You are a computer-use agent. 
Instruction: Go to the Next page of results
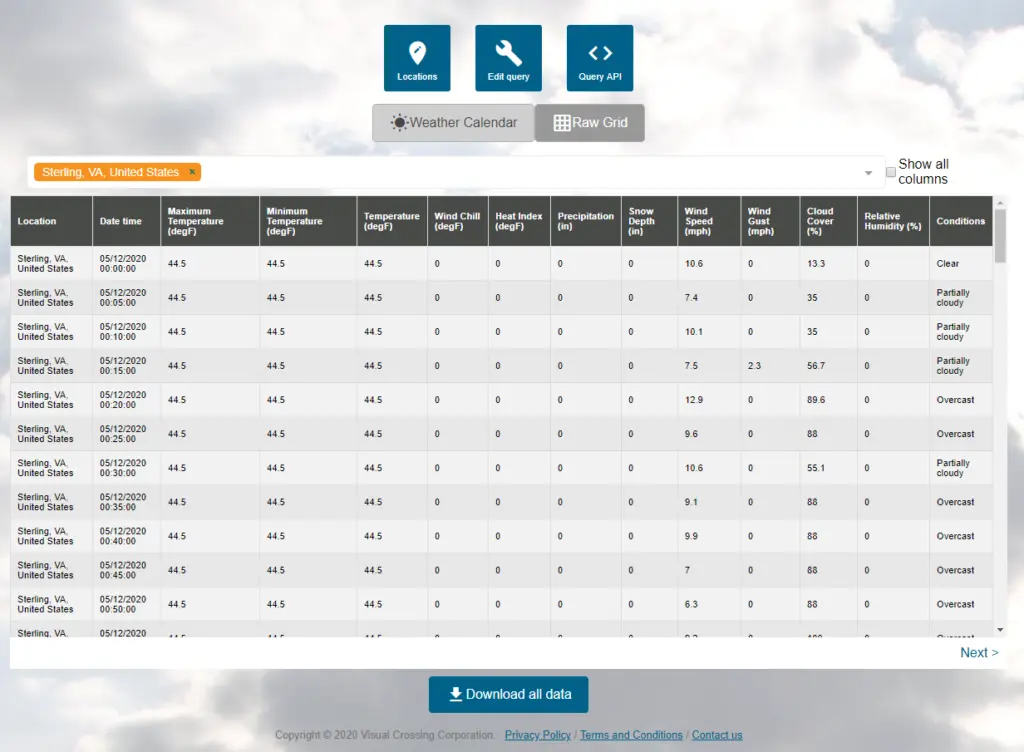978,652
